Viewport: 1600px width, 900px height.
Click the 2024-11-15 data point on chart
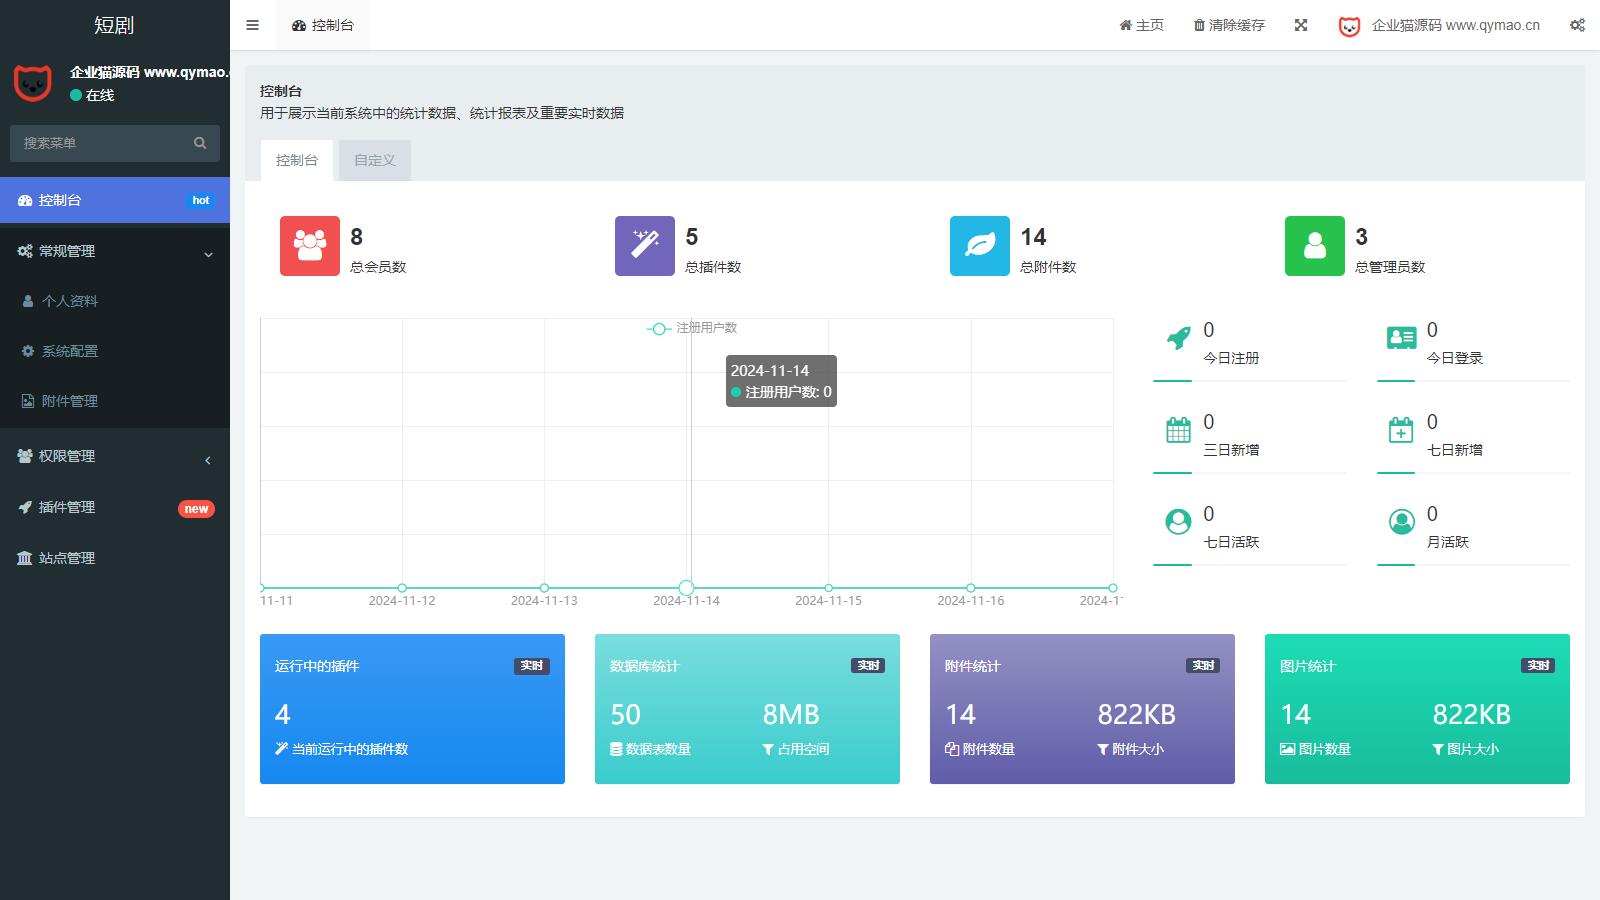pos(828,588)
